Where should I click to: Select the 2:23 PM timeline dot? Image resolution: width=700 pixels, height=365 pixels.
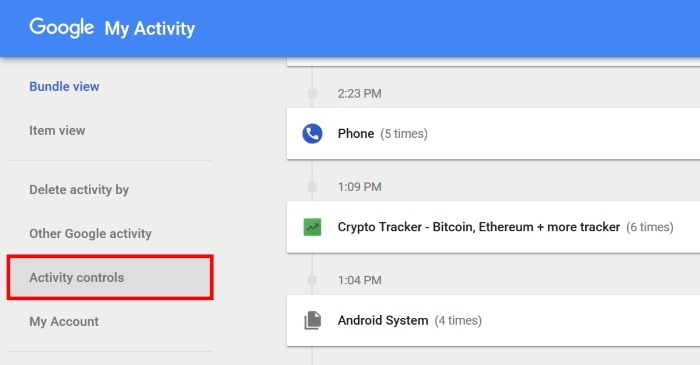(x=312, y=94)
